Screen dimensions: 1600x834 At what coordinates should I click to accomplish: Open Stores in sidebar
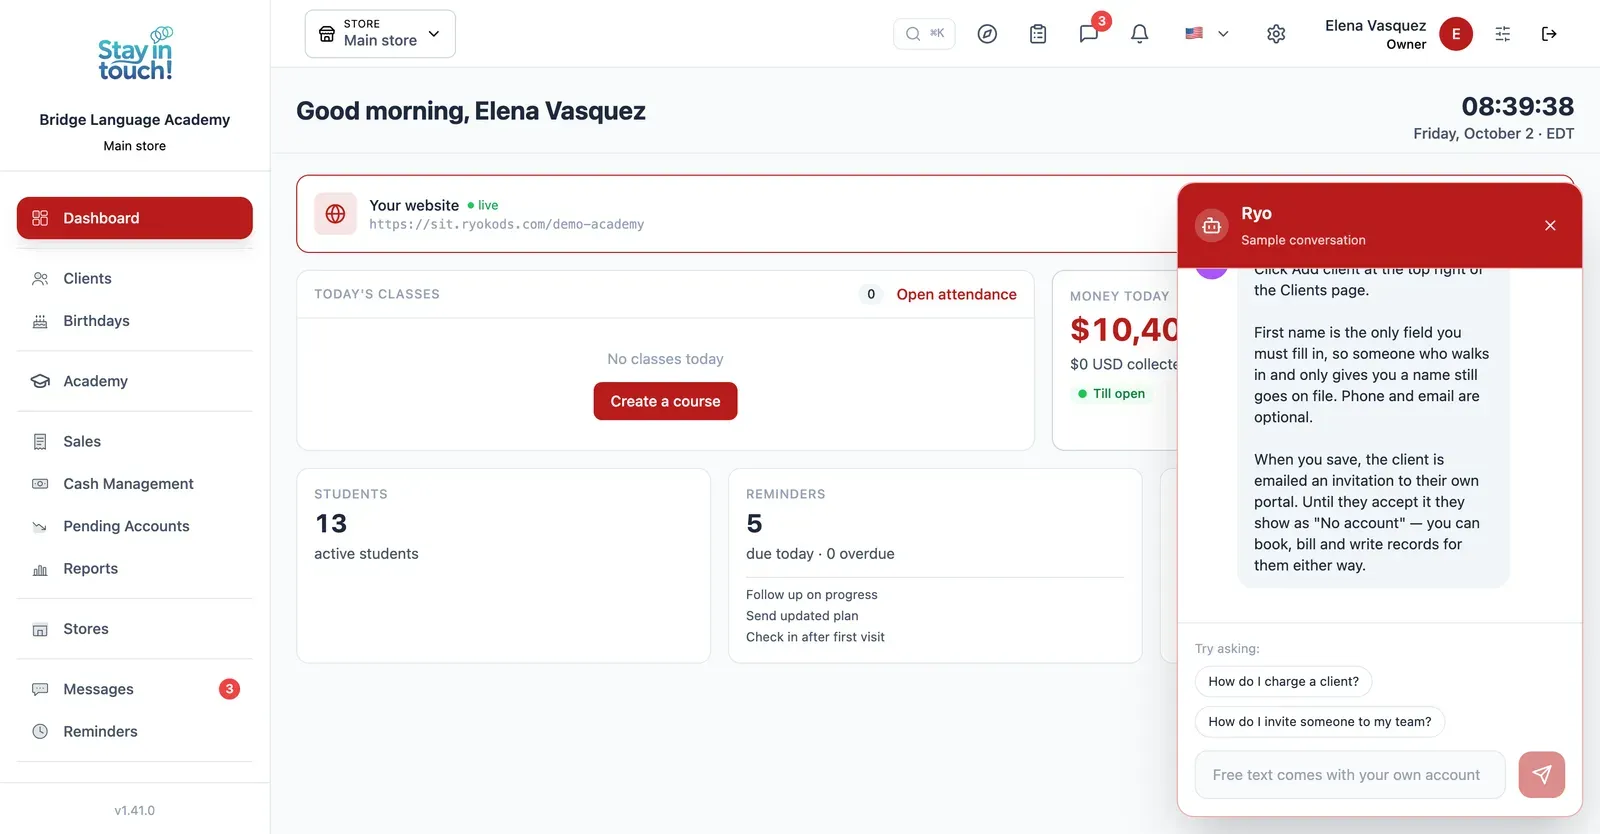135,629
